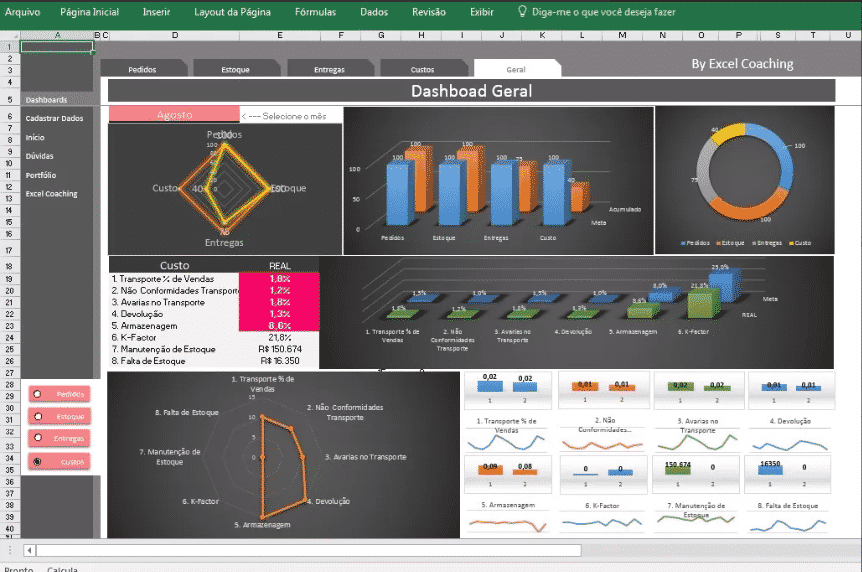The height and width of the screenshot is (572, 862).
Task: Click the value R$ 16.350
Action: [280, 361]
